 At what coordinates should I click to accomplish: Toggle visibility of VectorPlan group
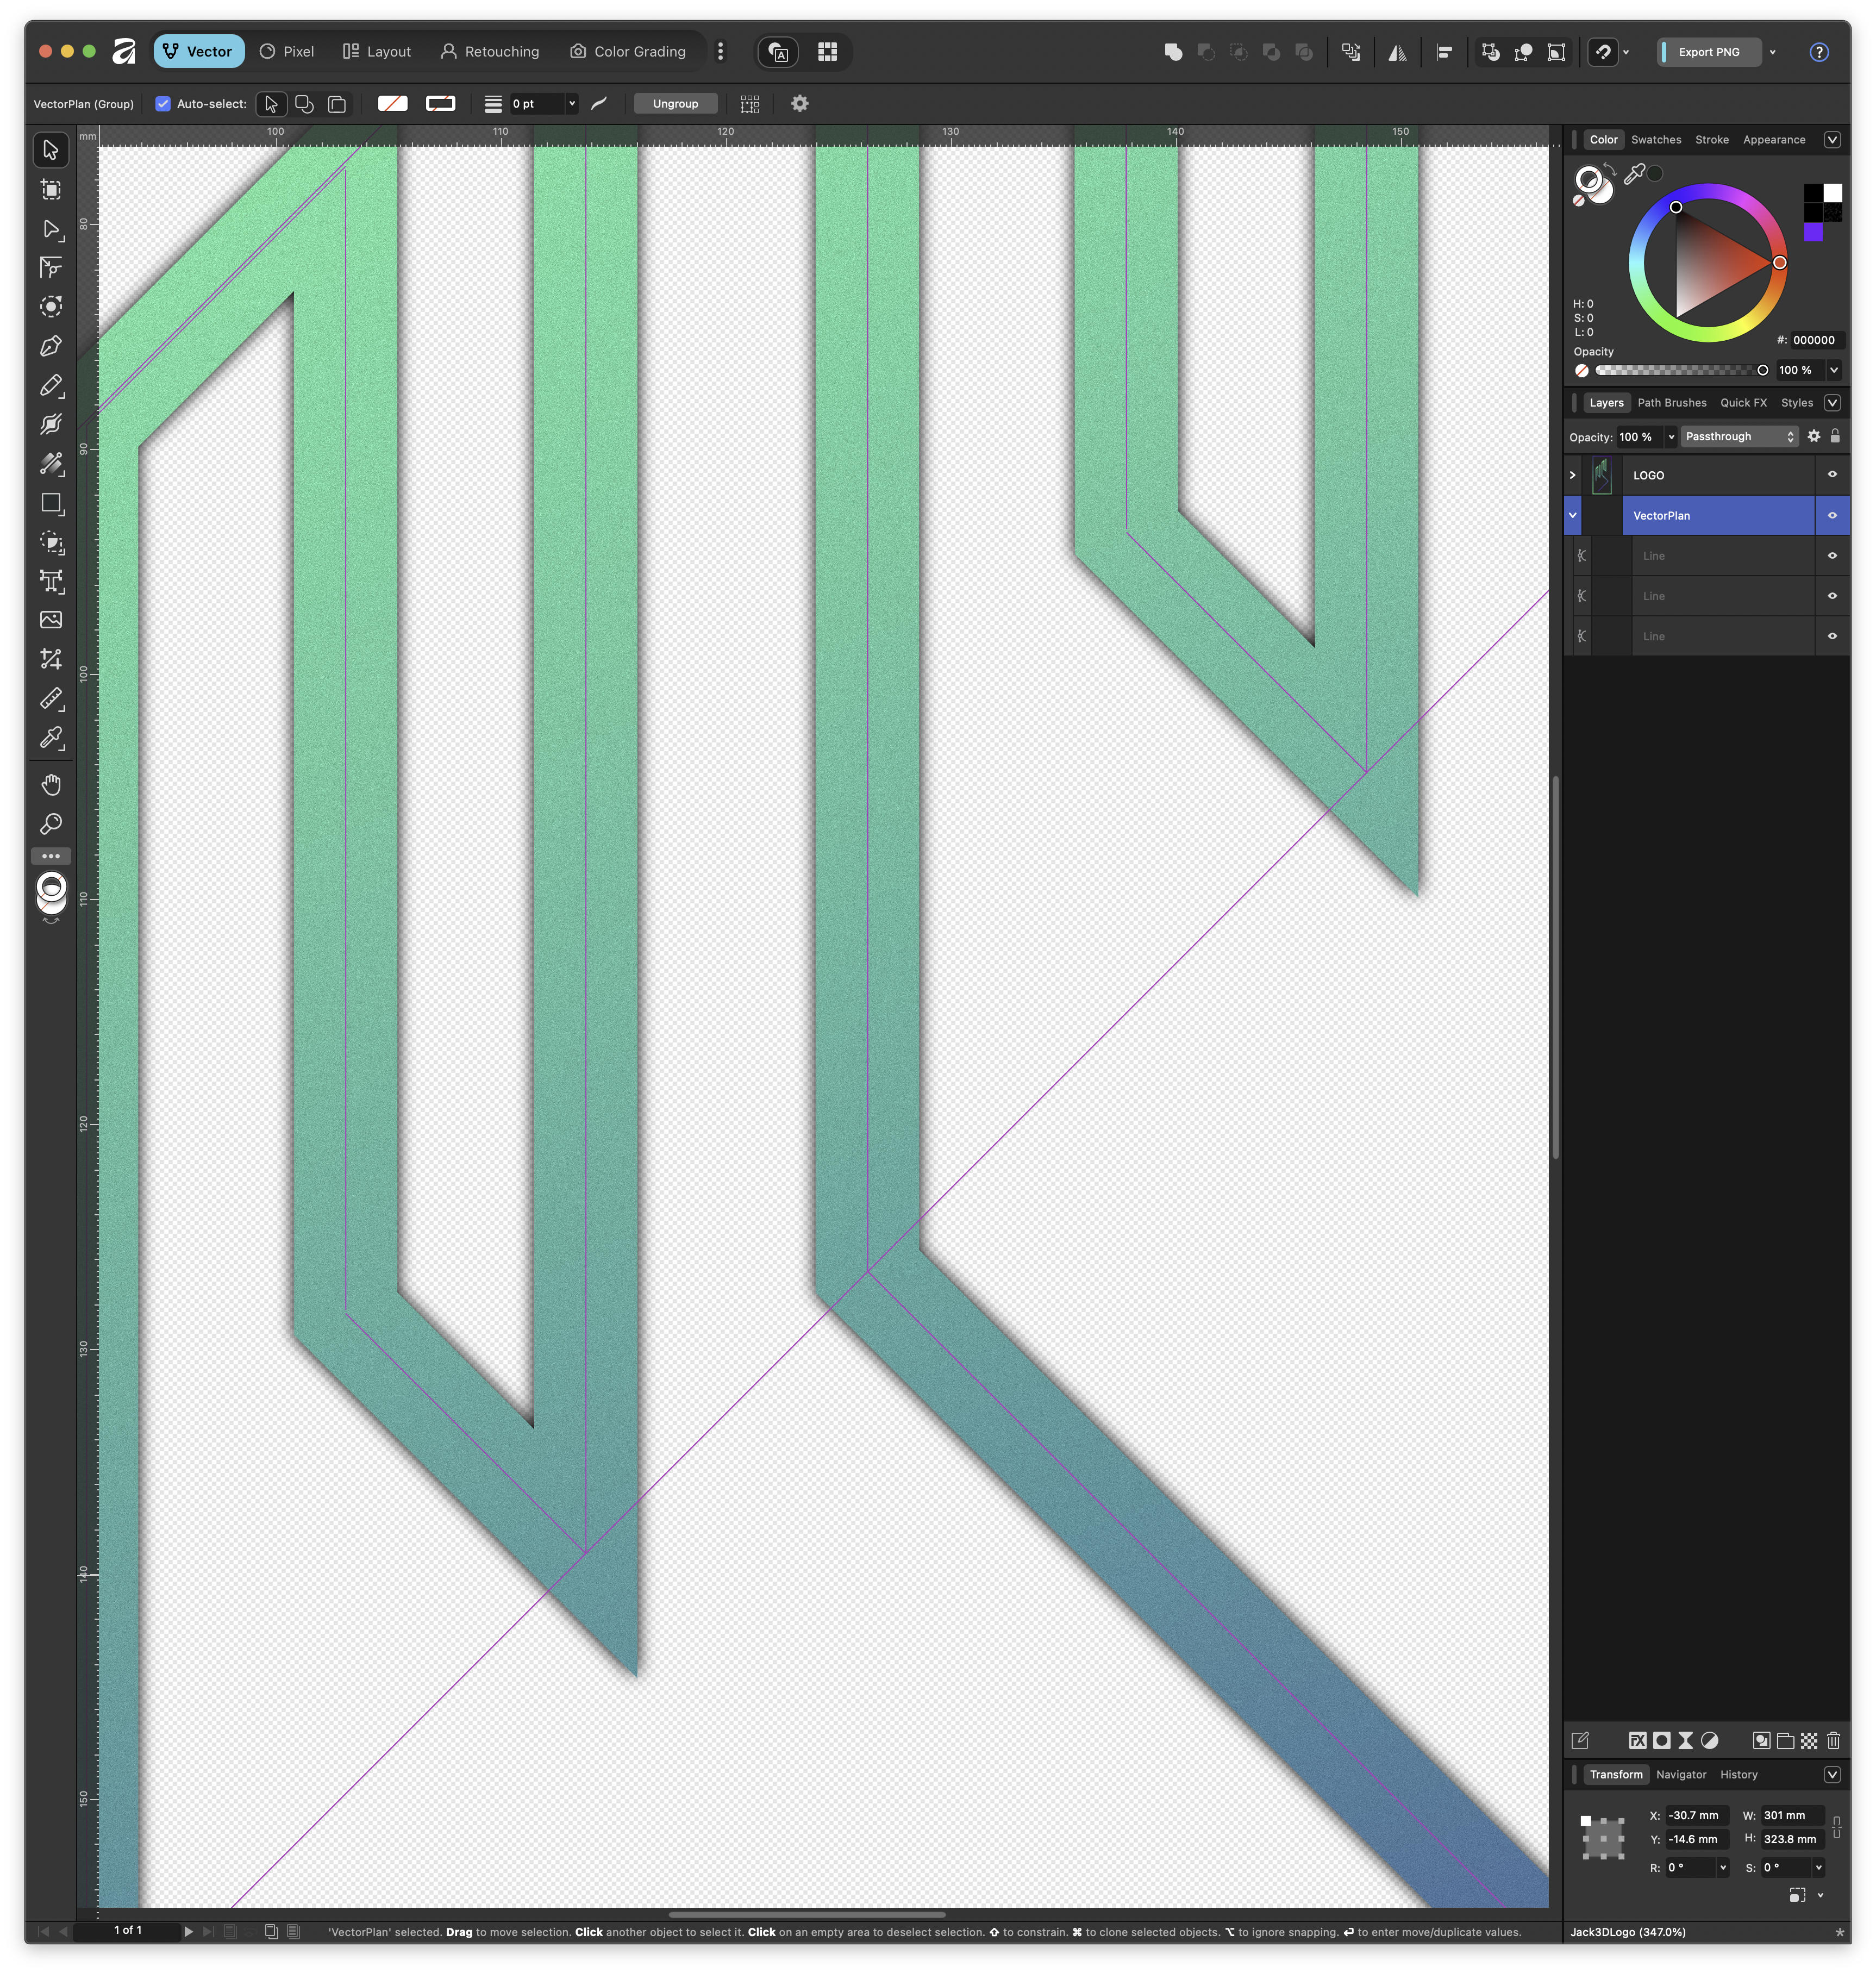[1832, 516]
